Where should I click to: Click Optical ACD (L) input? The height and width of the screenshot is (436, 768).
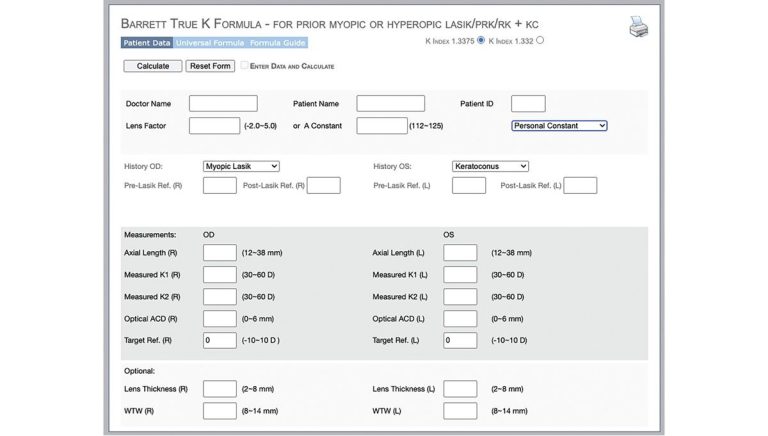point(460,318)
